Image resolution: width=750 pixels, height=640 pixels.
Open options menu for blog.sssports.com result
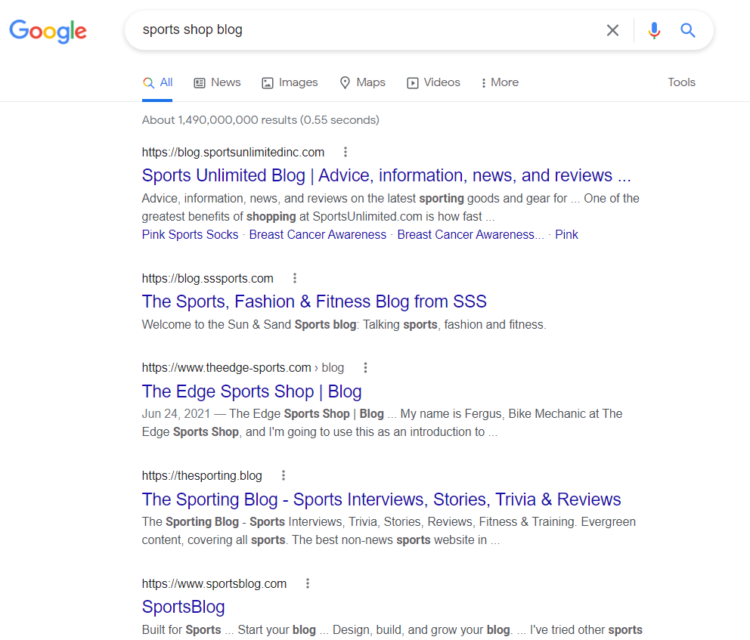295,278
